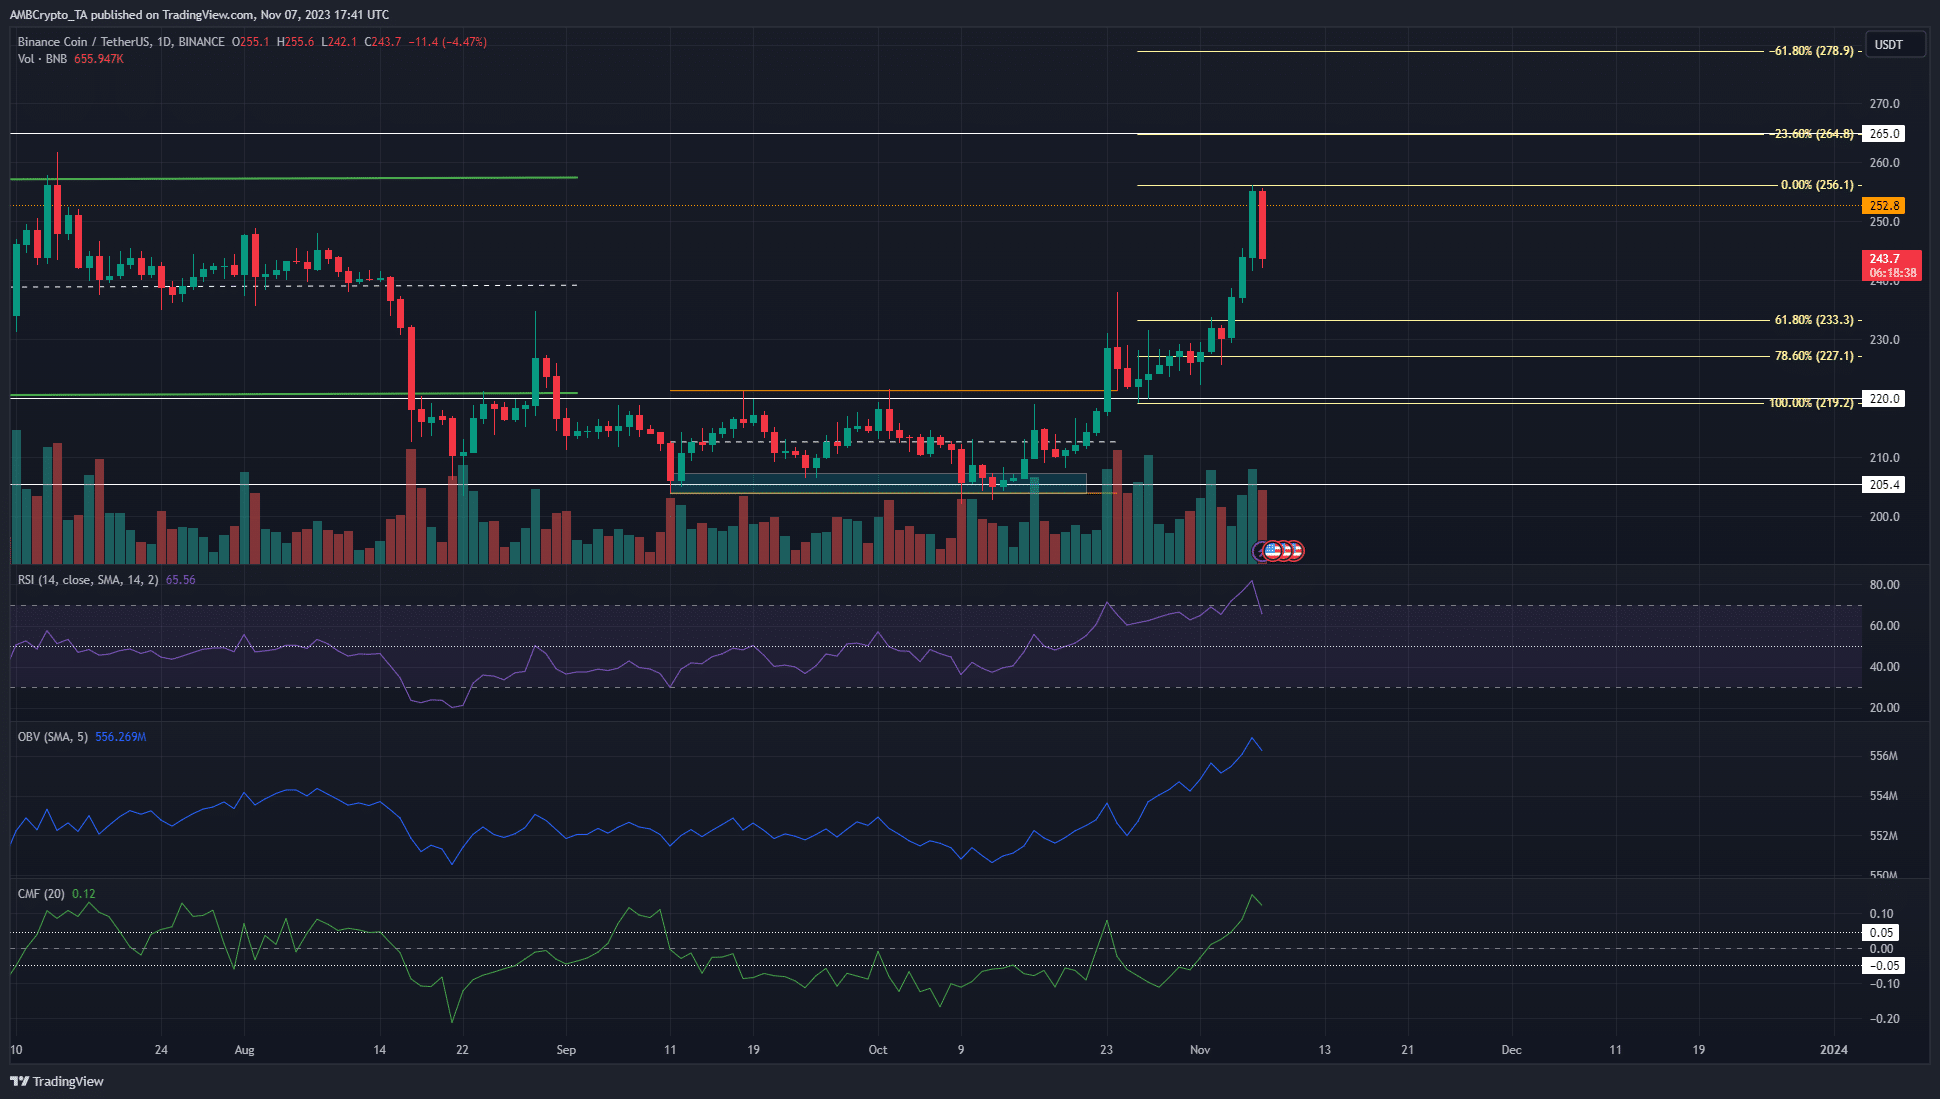This screenshot has height=1099, width=1940.
Task: Click the purple lightning event icon
Action: pos(1259,551)
